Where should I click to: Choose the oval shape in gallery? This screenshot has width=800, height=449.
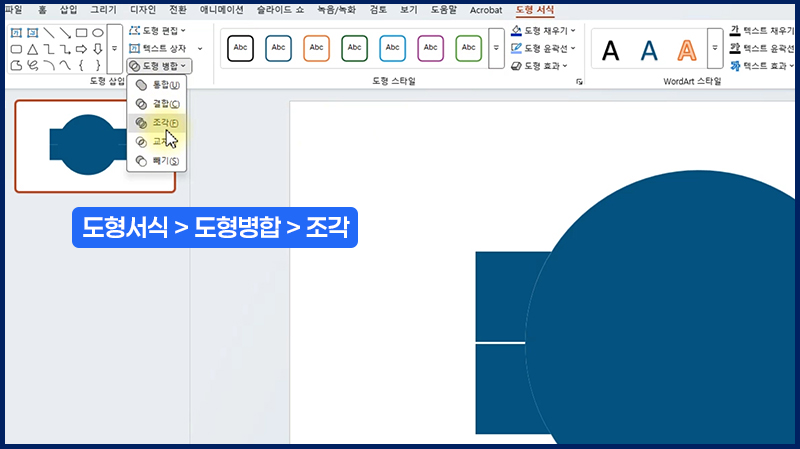pos(98,33)
